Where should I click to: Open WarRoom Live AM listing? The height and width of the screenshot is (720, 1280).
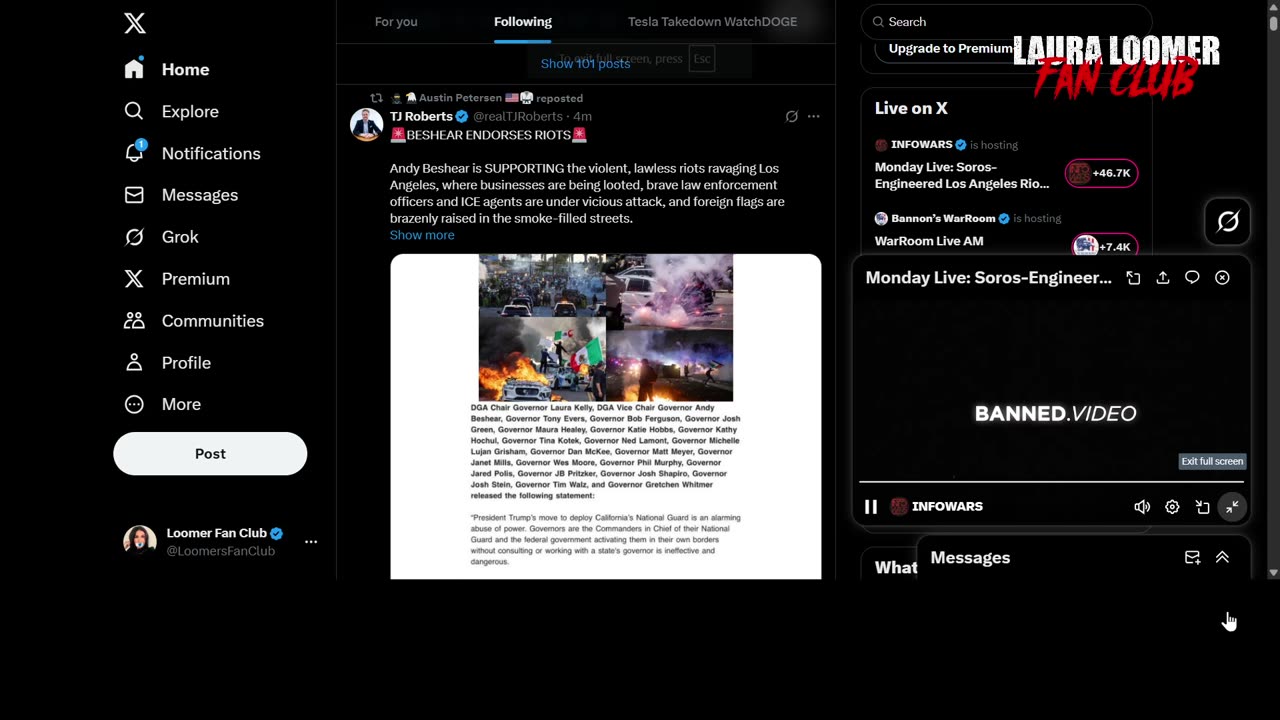tap(929, 241)
